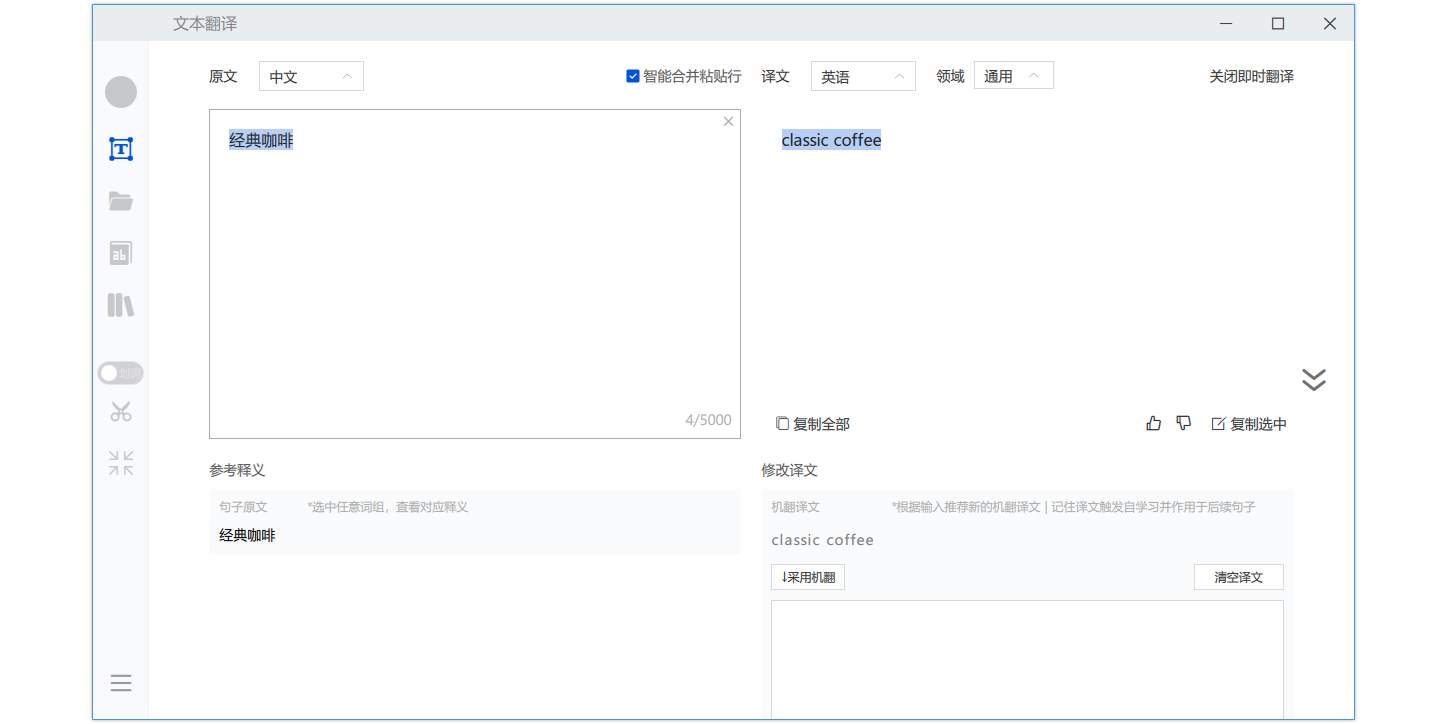1448x724 pixels.
Task: Click the scissors screenshot translation icon
Action: click(121, 411)
